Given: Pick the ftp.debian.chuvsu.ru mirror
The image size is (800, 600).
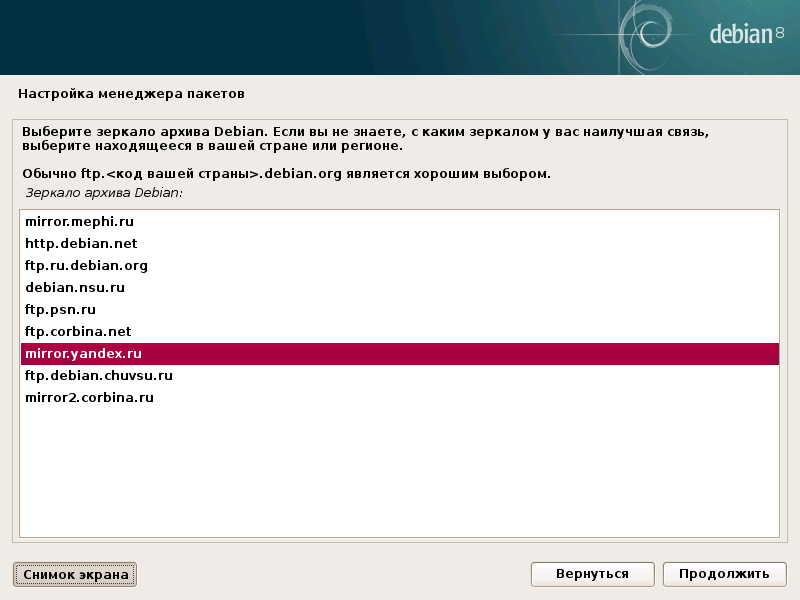Looking at the screenshot, I should click(399, 376).
